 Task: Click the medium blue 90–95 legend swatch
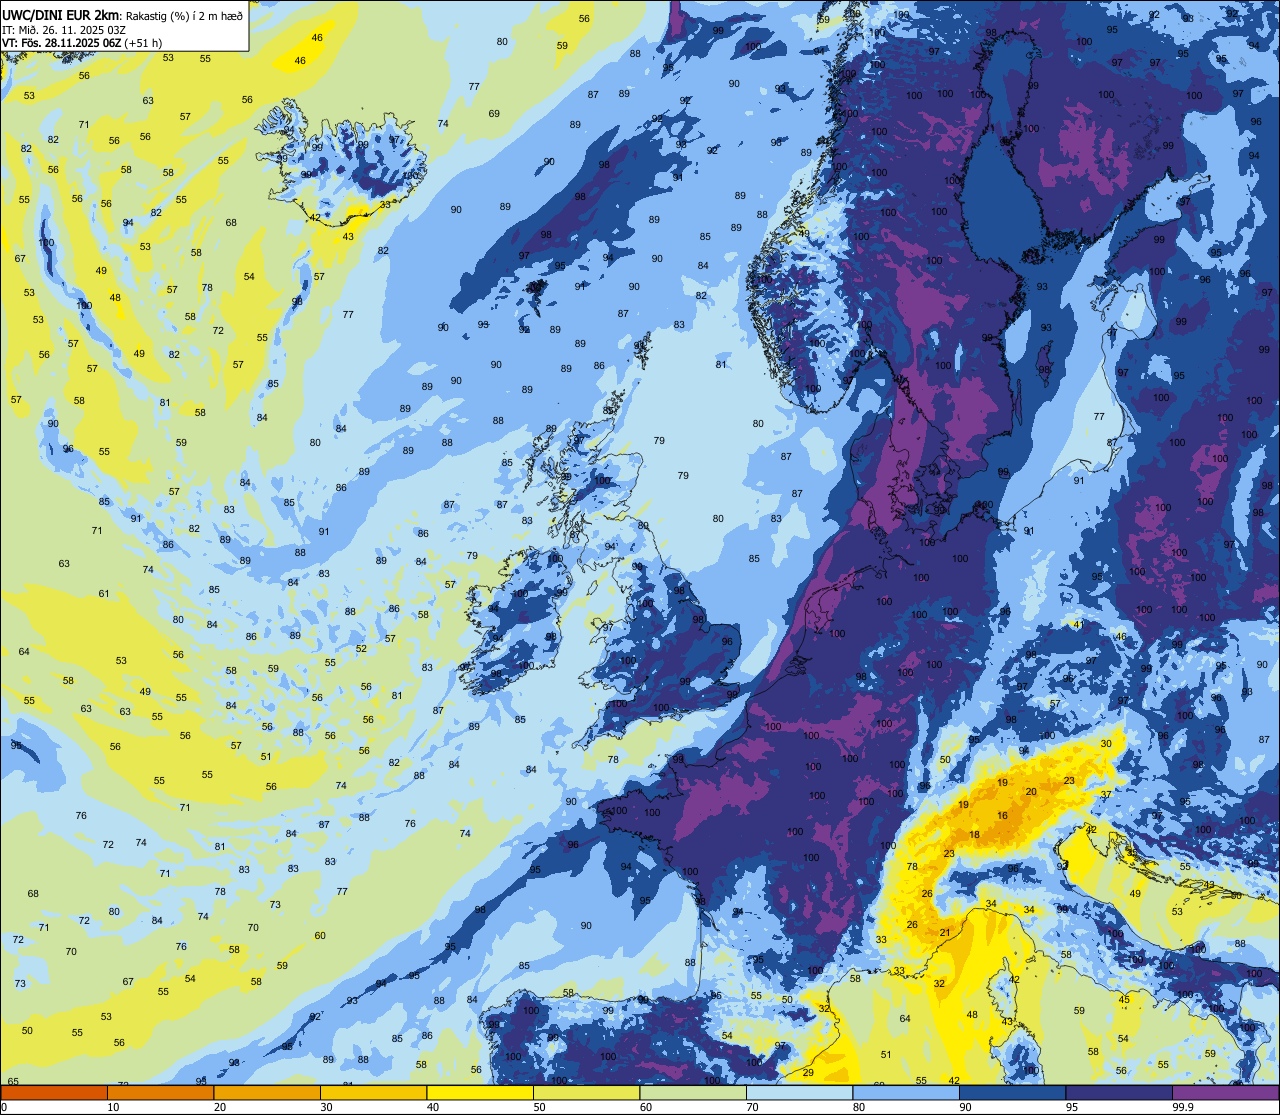(x=1012, y=1093)
